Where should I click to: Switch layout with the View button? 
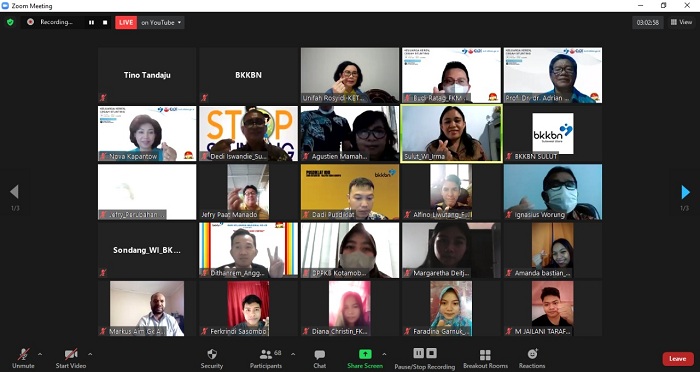pyautogui.click(x=681, y=22)
